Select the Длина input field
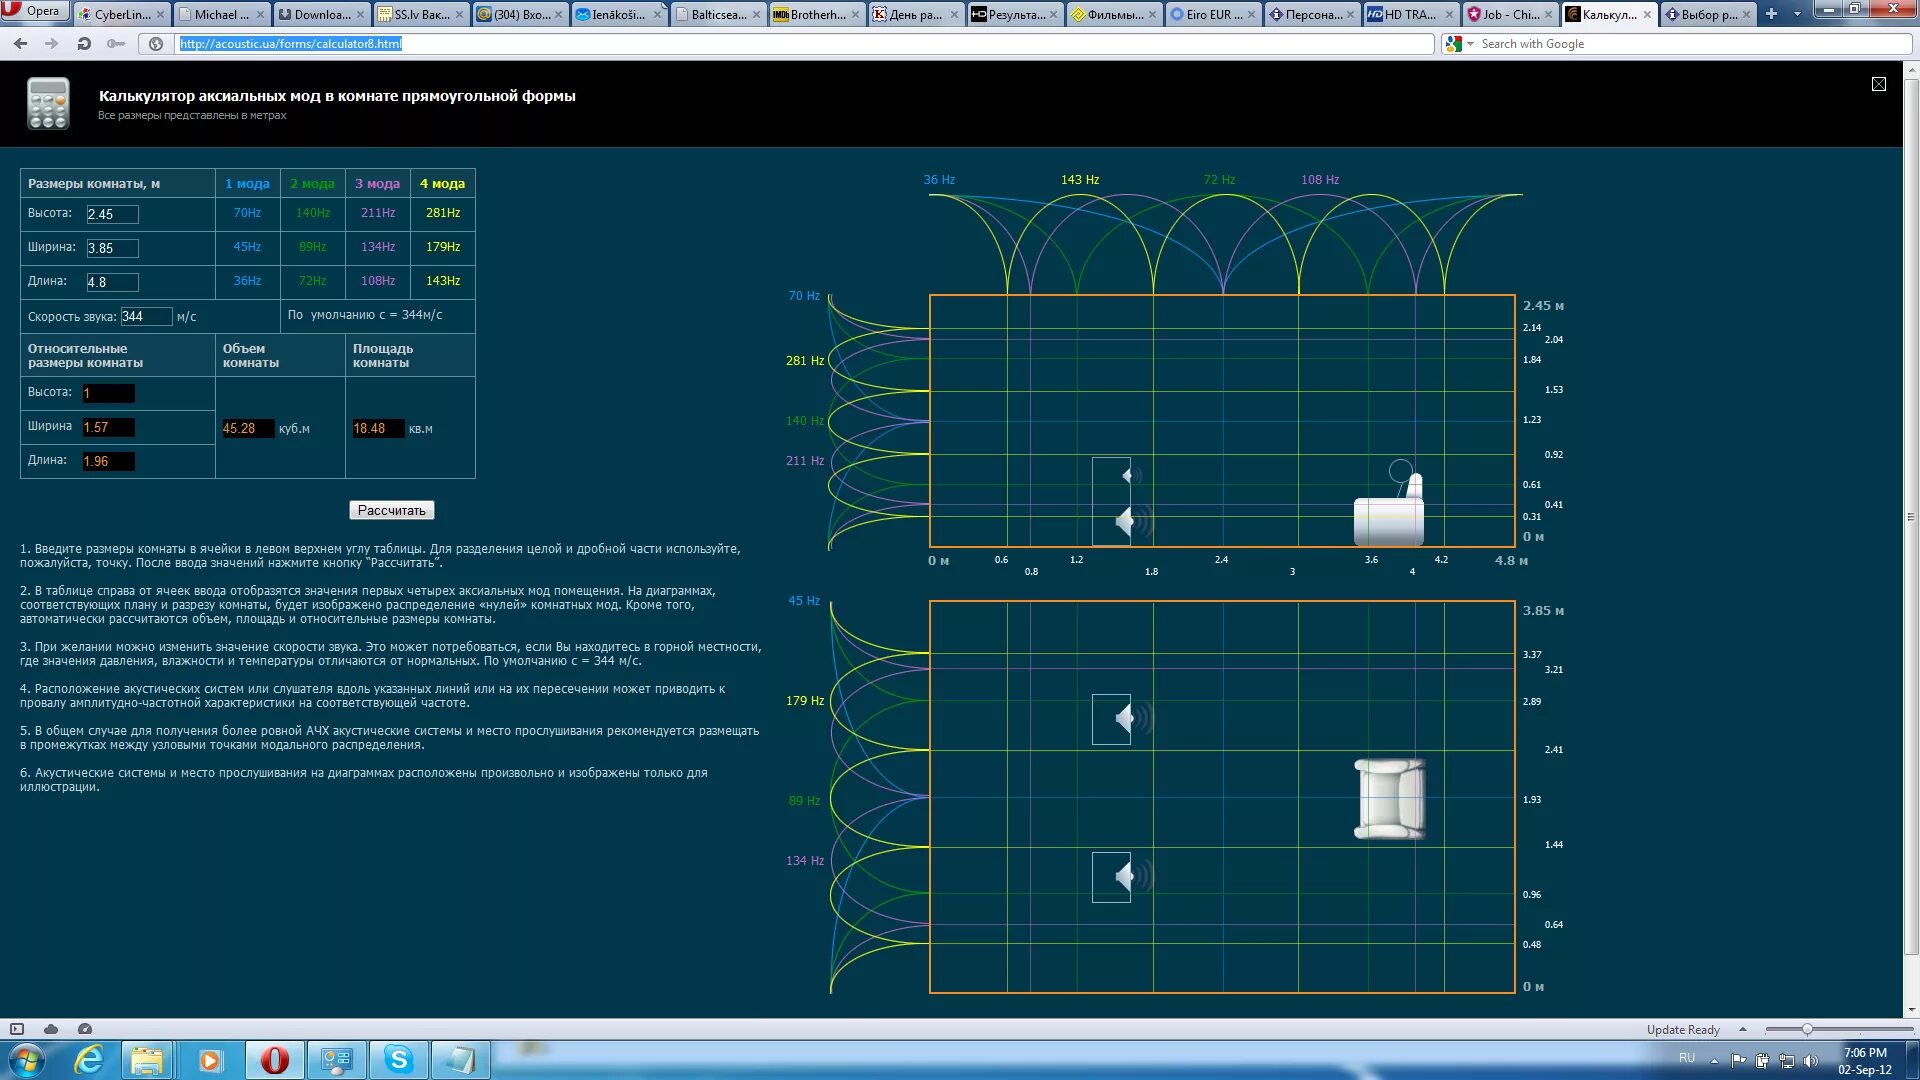 point(112,281)
